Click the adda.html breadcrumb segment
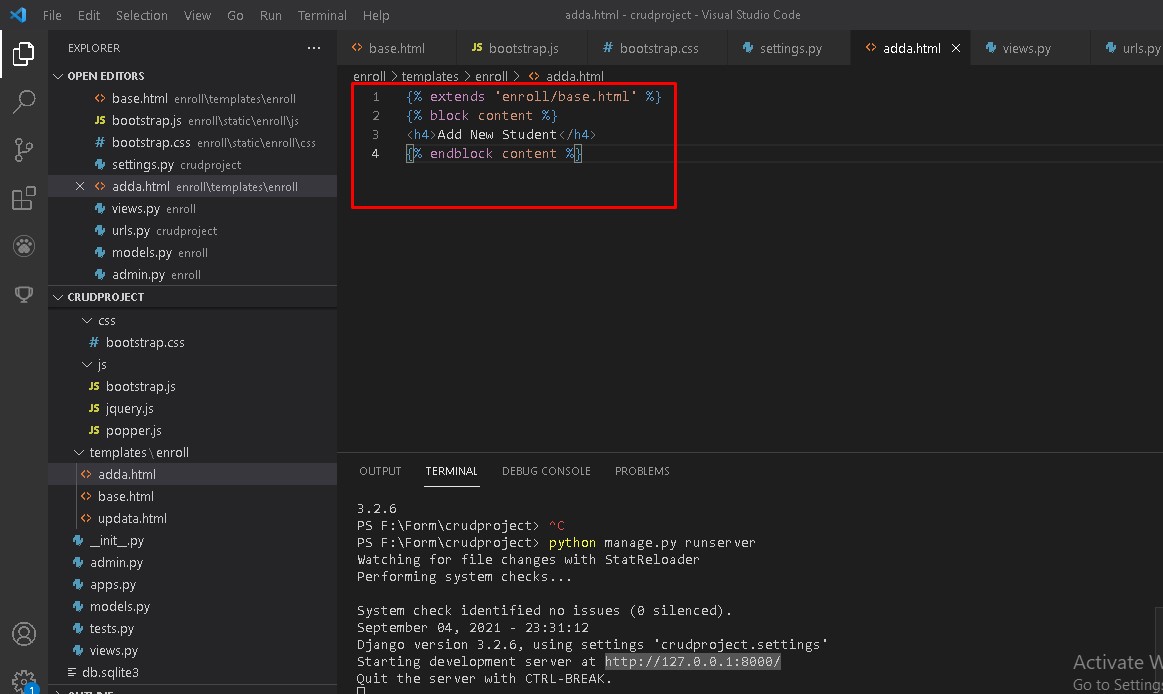Image resolution: width=1163 pixels, height=694 pixels. 567,76
